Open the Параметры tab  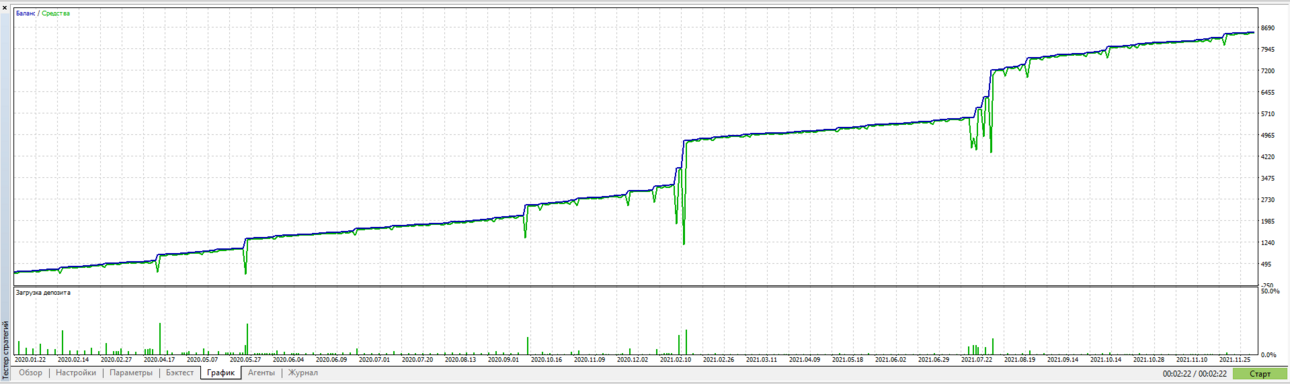tap(131, 373)
